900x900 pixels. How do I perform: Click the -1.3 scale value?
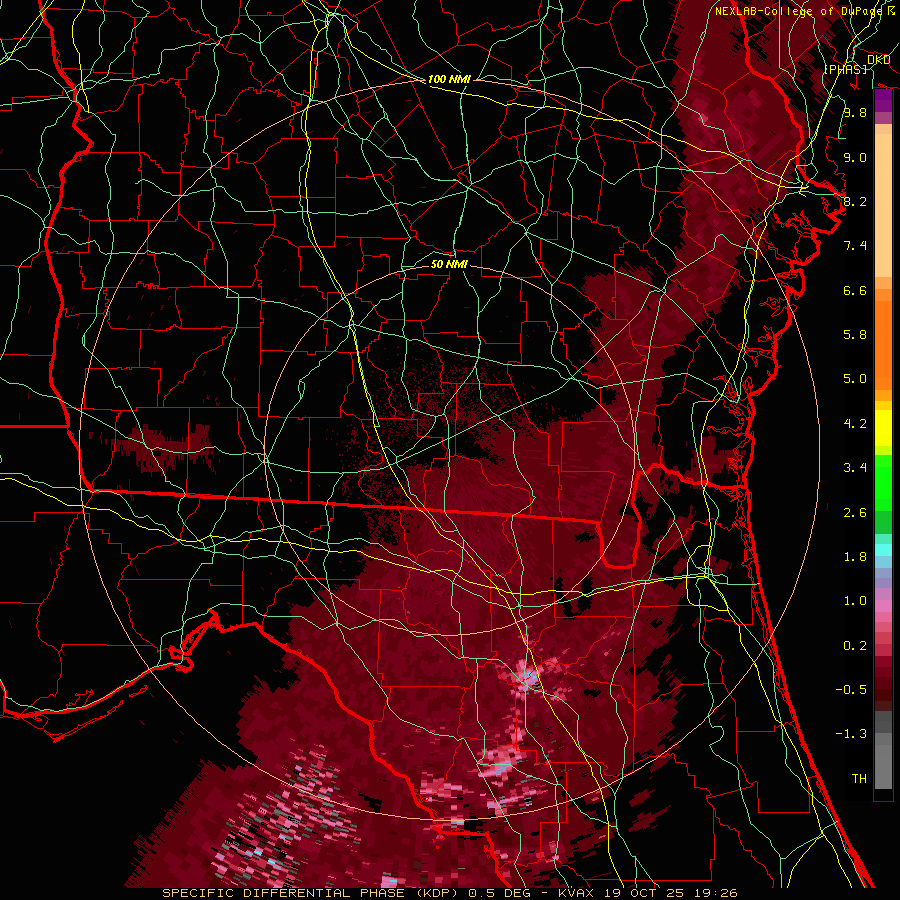(851, 734)
